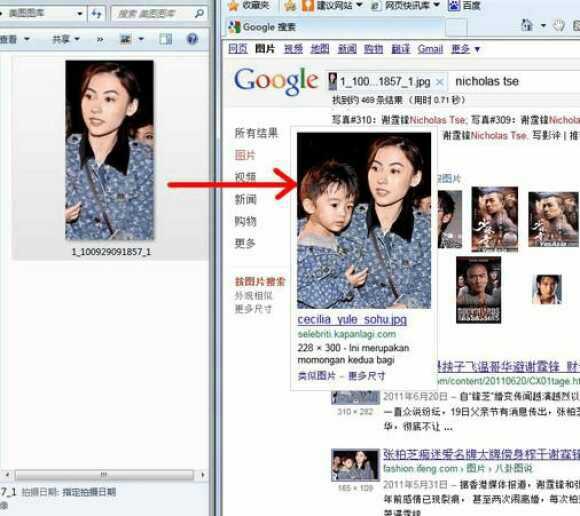Click the small portrait thumbnail at far right

pyautogui.click(x=547, y=289)
